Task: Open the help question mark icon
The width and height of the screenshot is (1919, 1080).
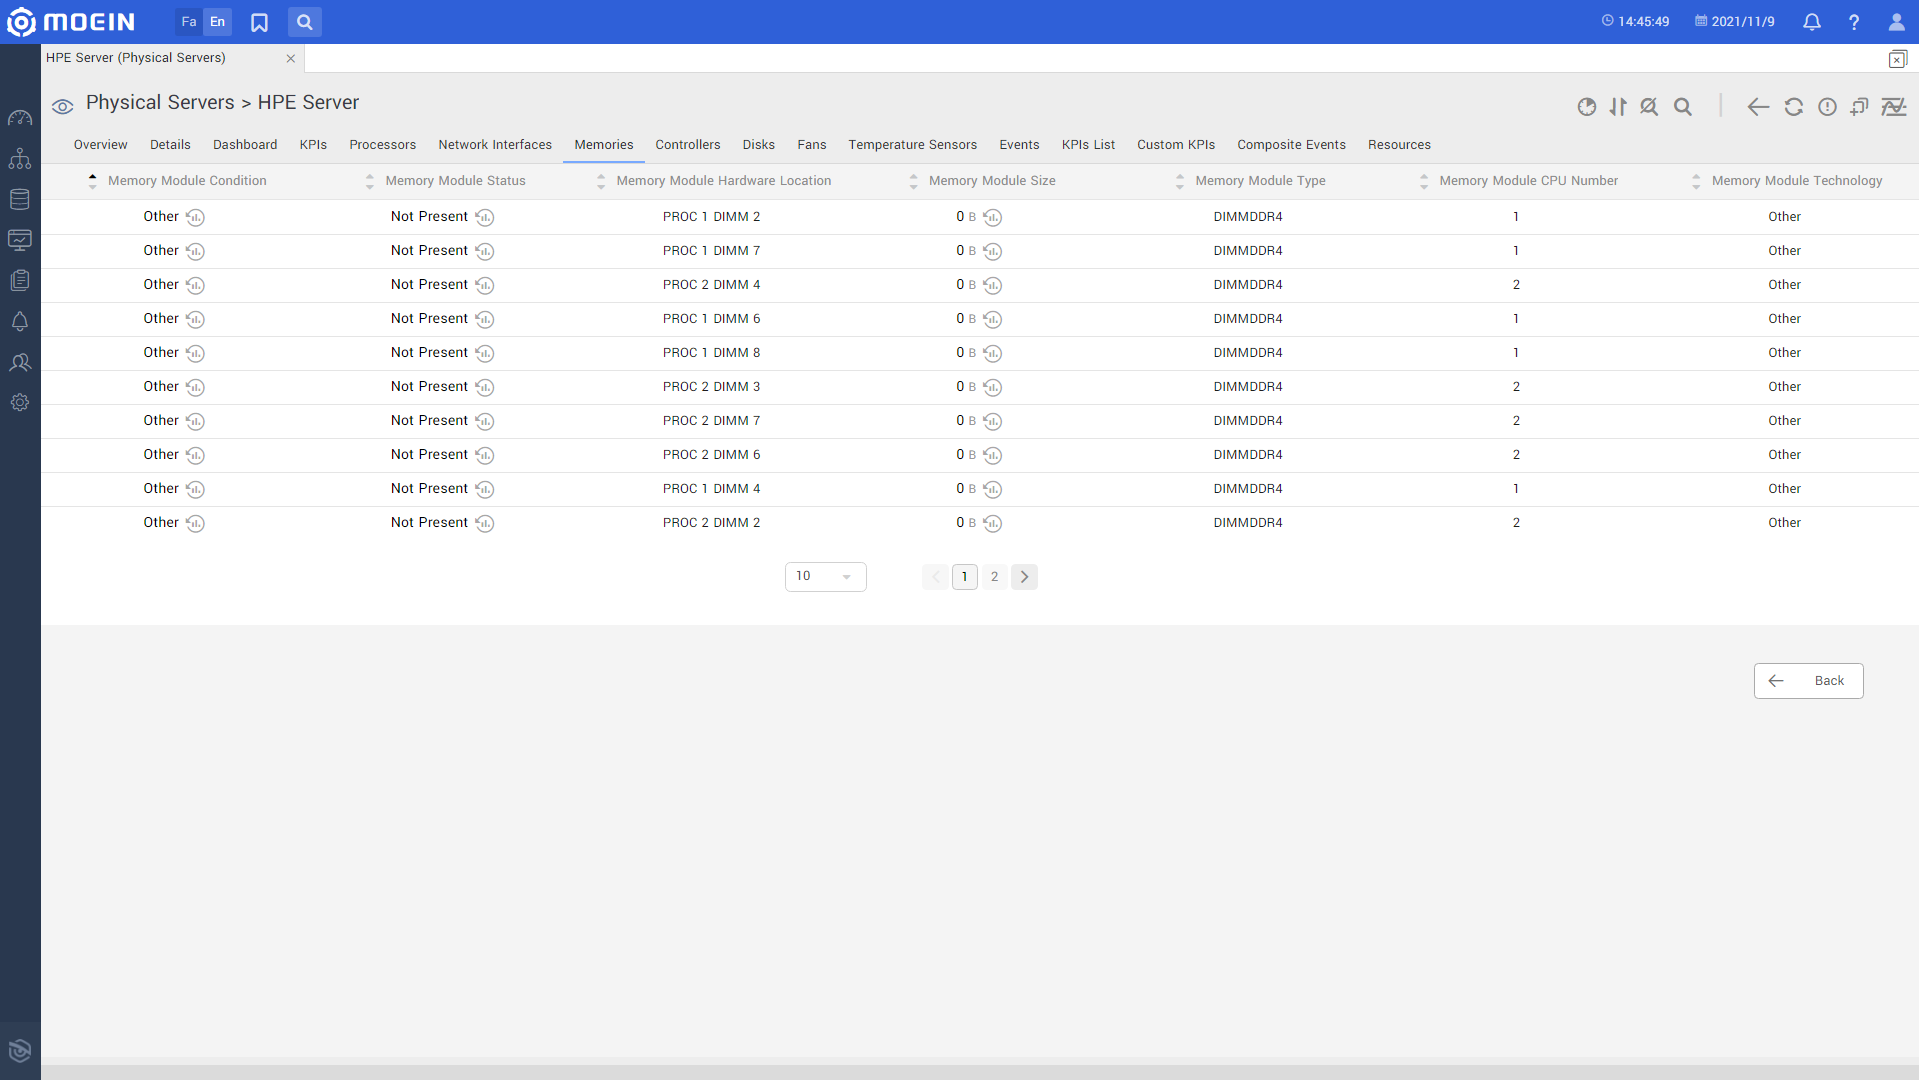Action: point(1854,22)
